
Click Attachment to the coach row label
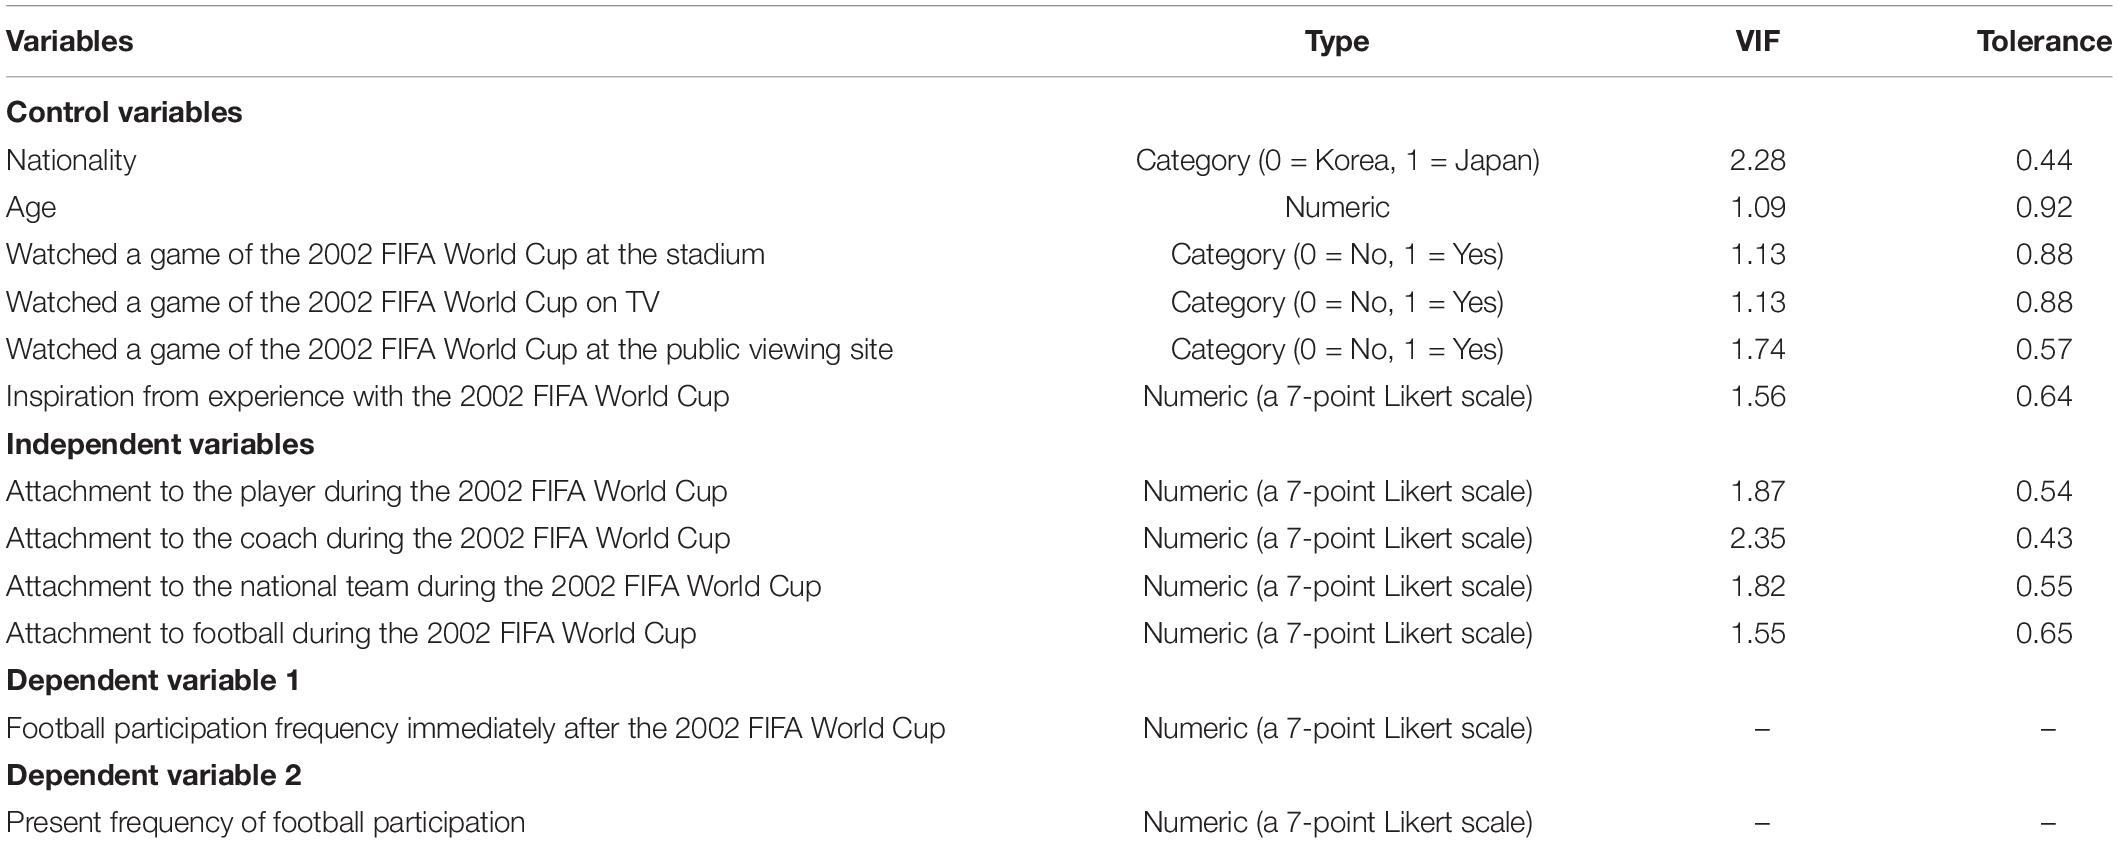(368, 538)
